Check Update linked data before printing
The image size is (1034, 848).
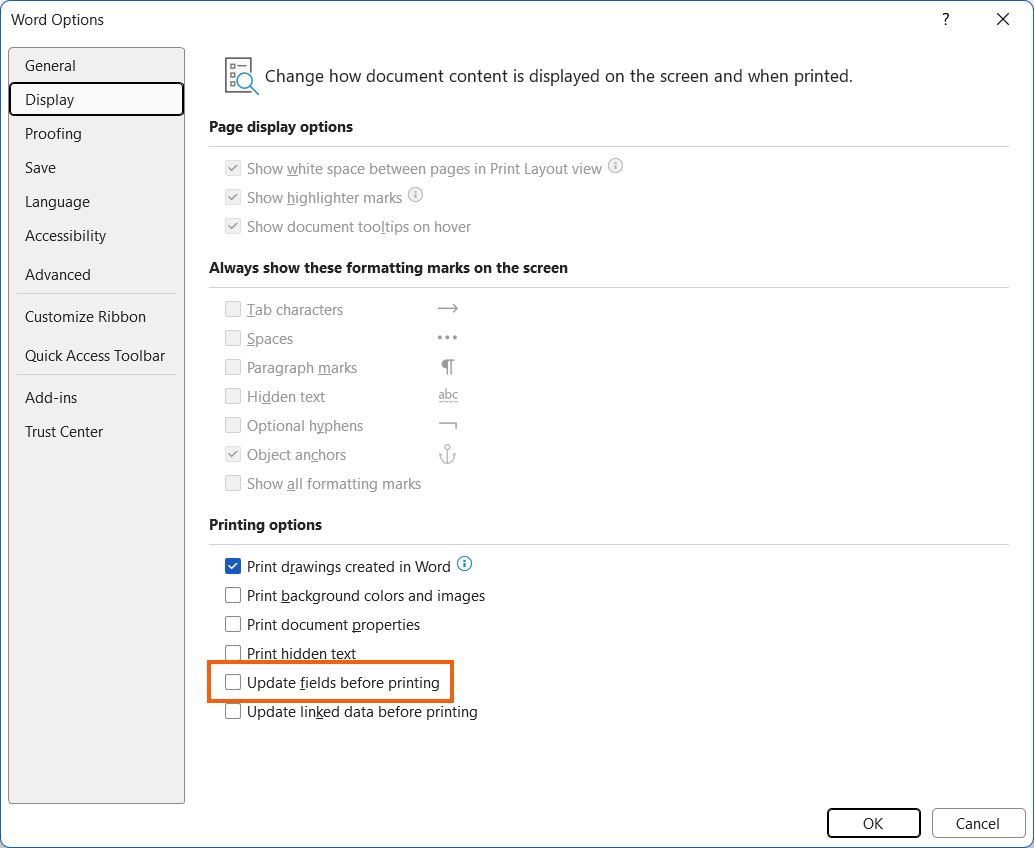pyautogui.click(x=233, y=712)
